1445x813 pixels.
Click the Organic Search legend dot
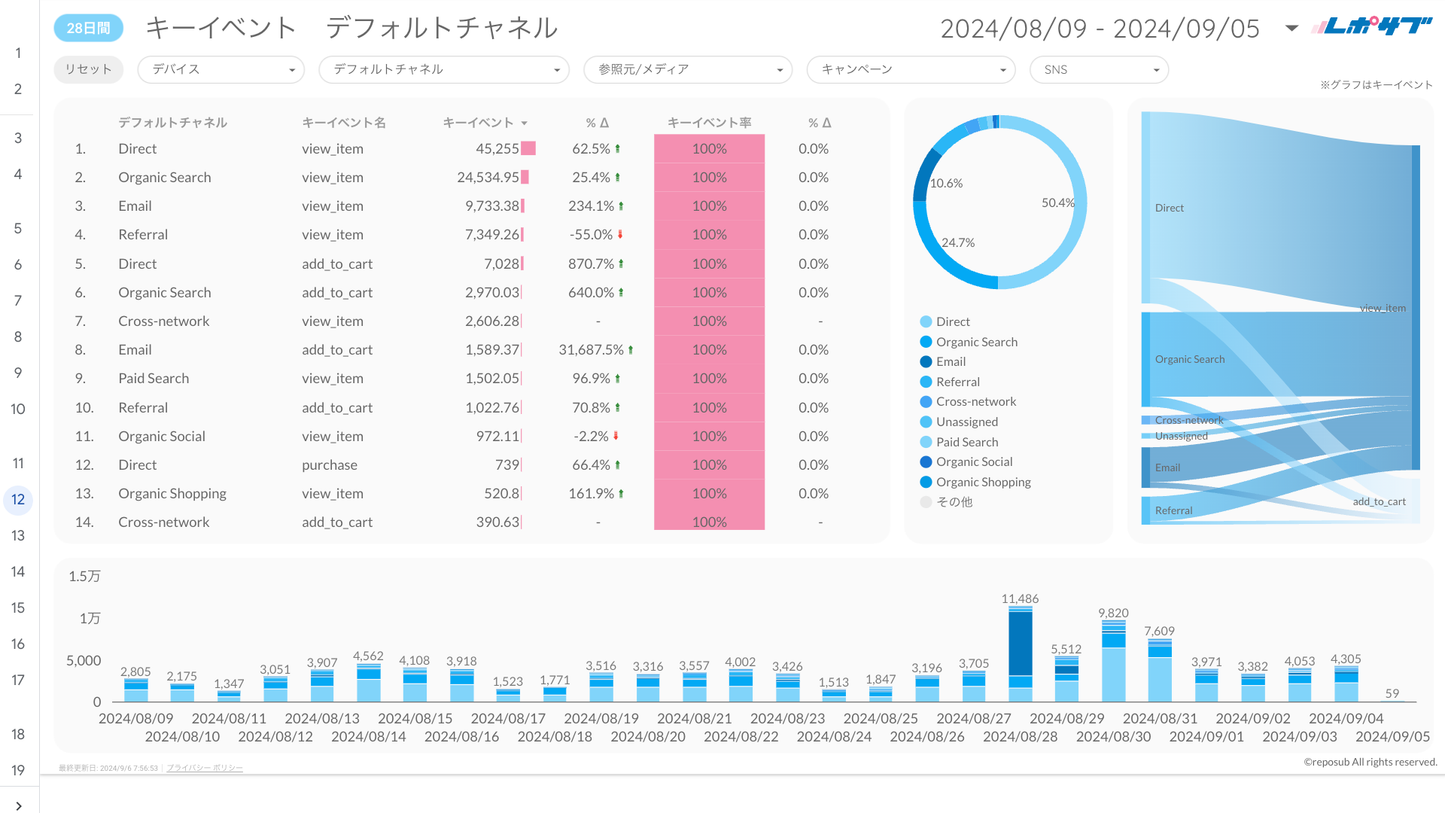[925, 342]
